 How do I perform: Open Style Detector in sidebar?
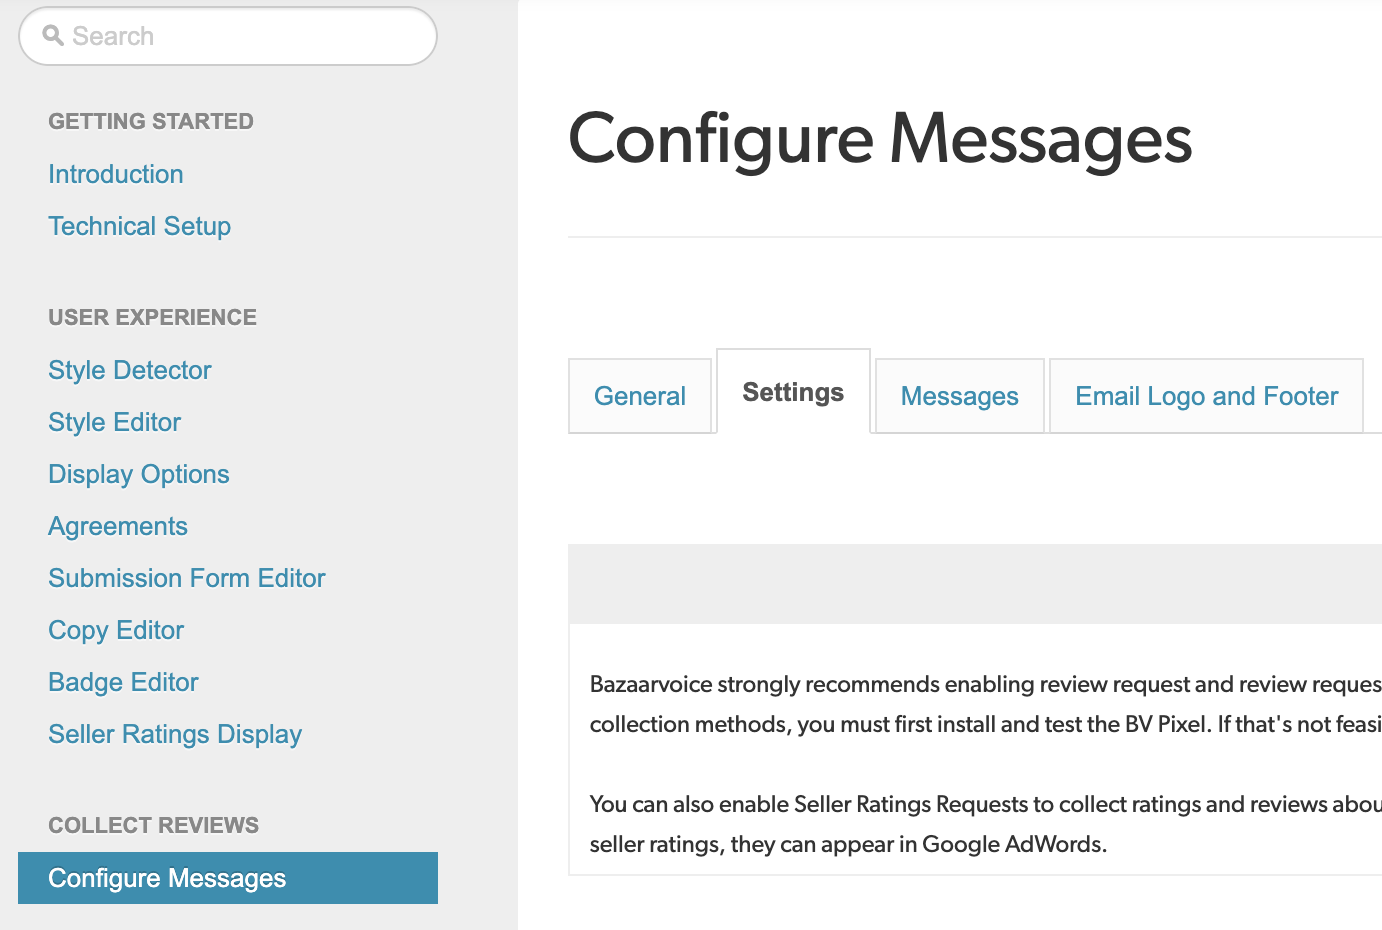tap(130, 370)
